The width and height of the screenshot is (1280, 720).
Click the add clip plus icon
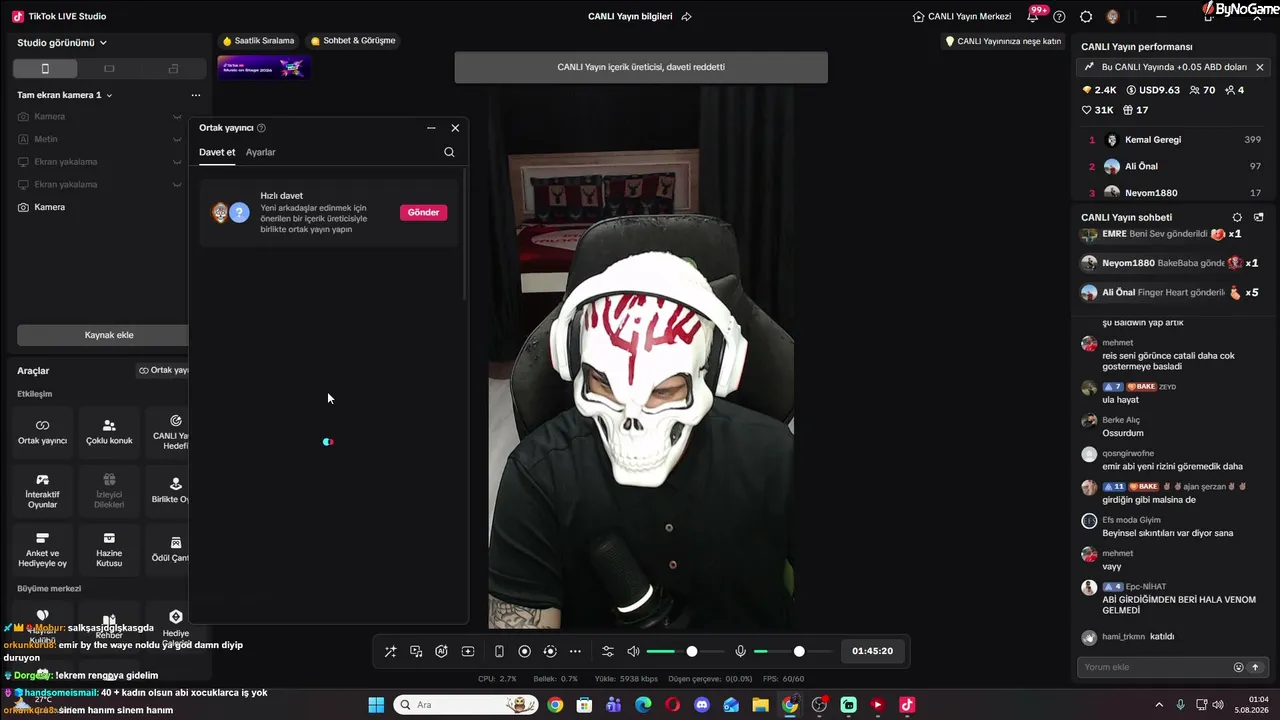pyautogui.click(x=467, y=651)
